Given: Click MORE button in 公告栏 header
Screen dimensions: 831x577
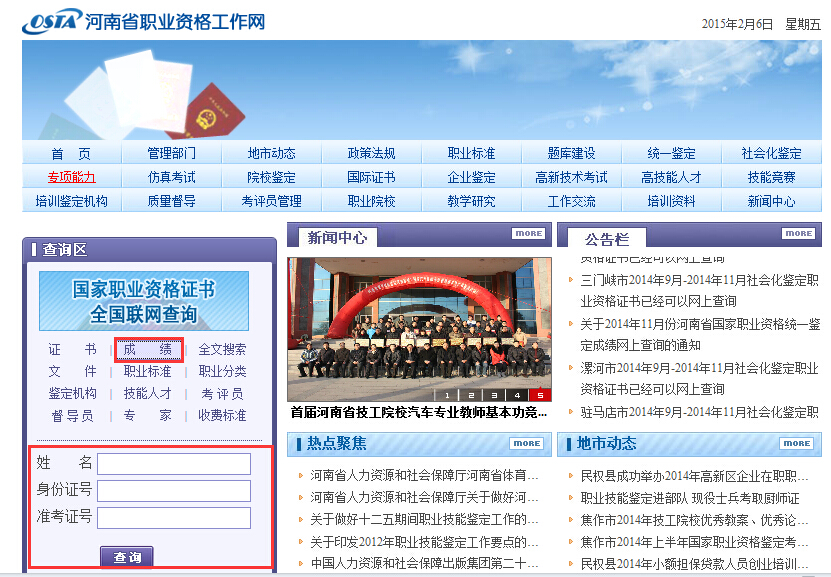Looking at the screenshot, I should point(798,234).
